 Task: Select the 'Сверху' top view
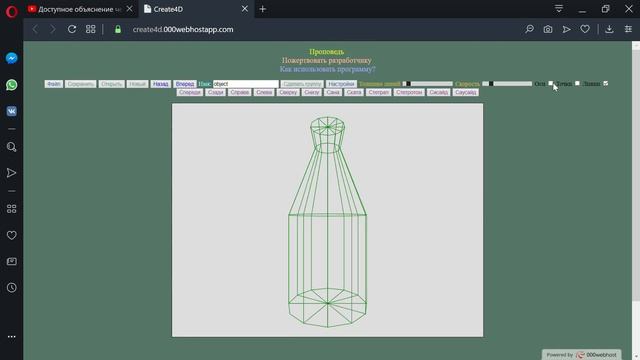coord(288,93)
